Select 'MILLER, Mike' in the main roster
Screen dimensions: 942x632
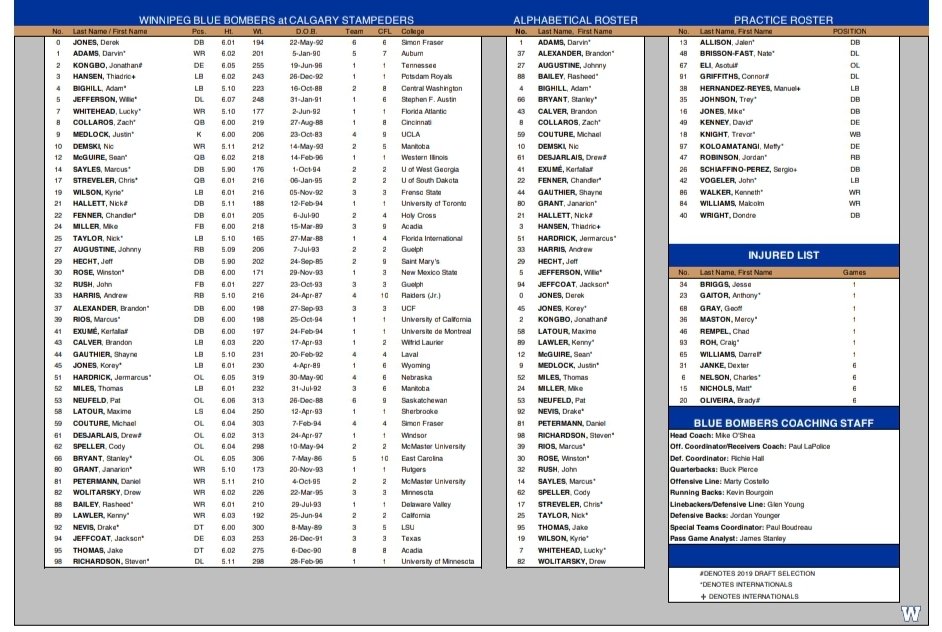[95, 226]
